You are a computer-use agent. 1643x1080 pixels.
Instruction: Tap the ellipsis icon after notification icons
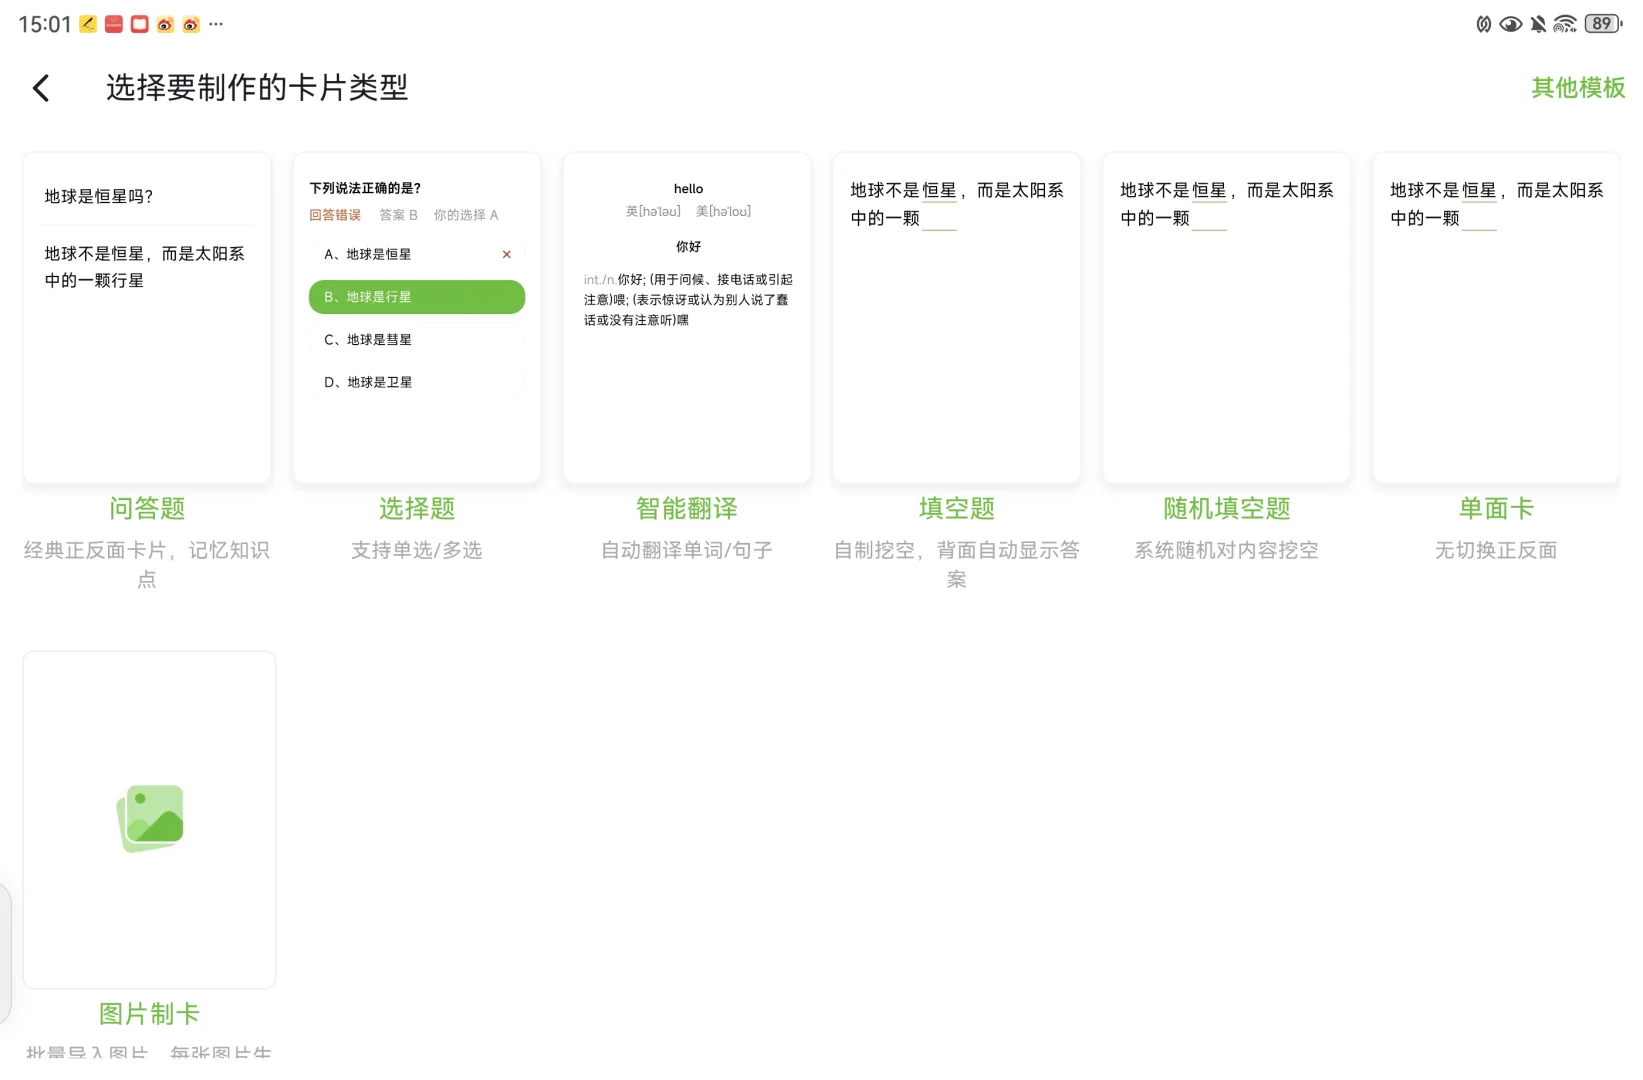[216, 24]
